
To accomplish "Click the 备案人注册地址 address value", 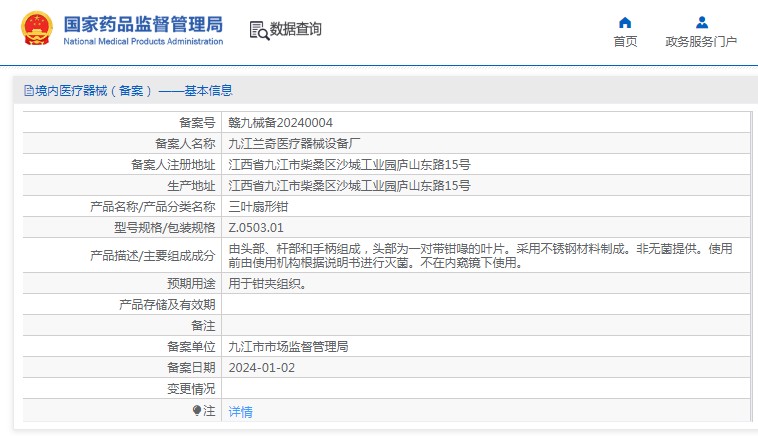I will tap(350, 165).
